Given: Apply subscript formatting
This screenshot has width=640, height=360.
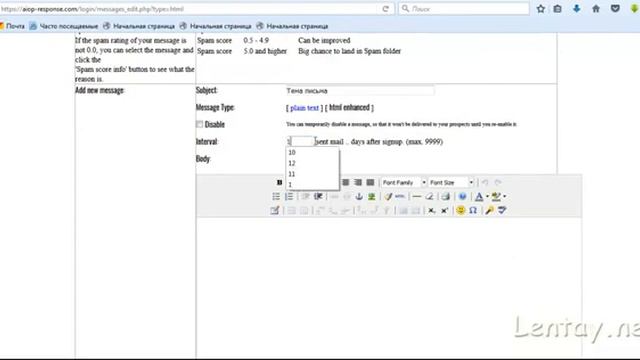Looking at the screenshot, I should [431, 210].
